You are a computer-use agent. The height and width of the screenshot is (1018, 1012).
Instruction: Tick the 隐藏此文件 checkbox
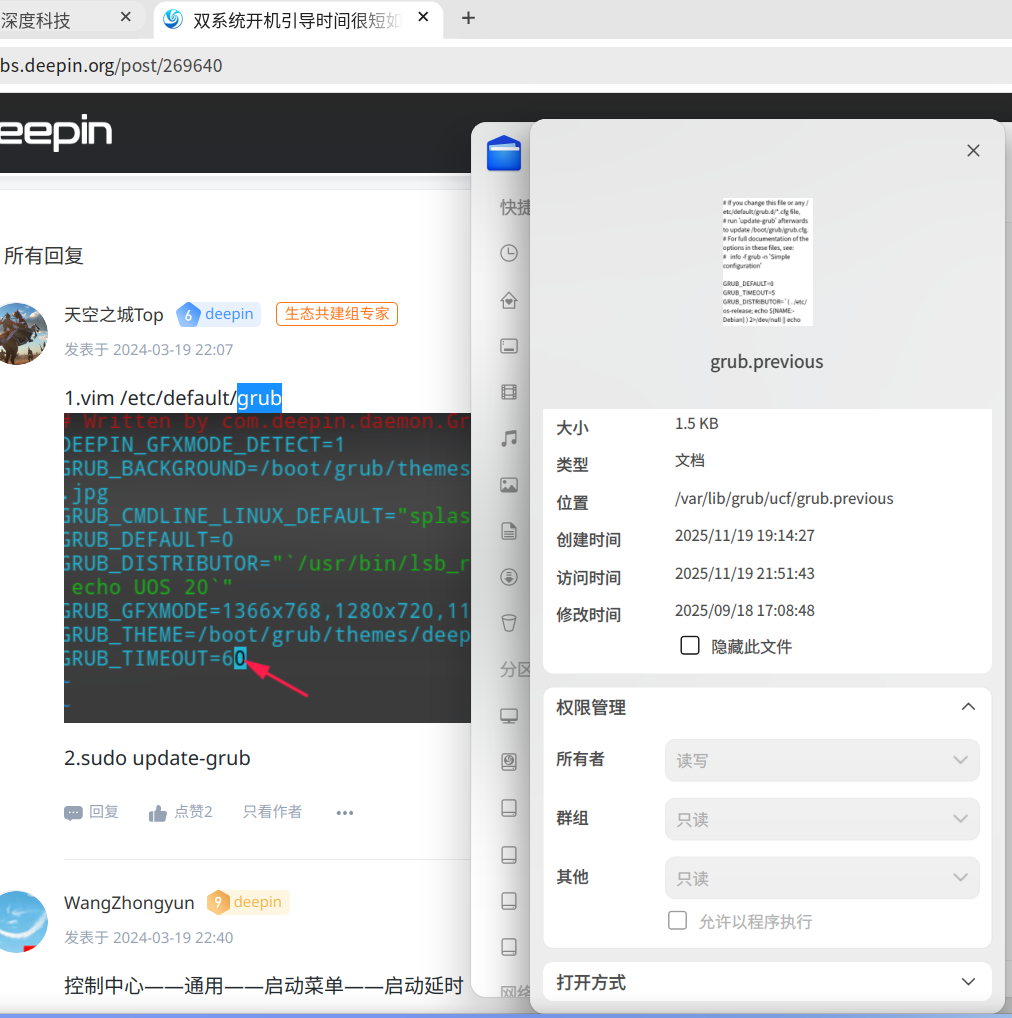coord(689,646)
